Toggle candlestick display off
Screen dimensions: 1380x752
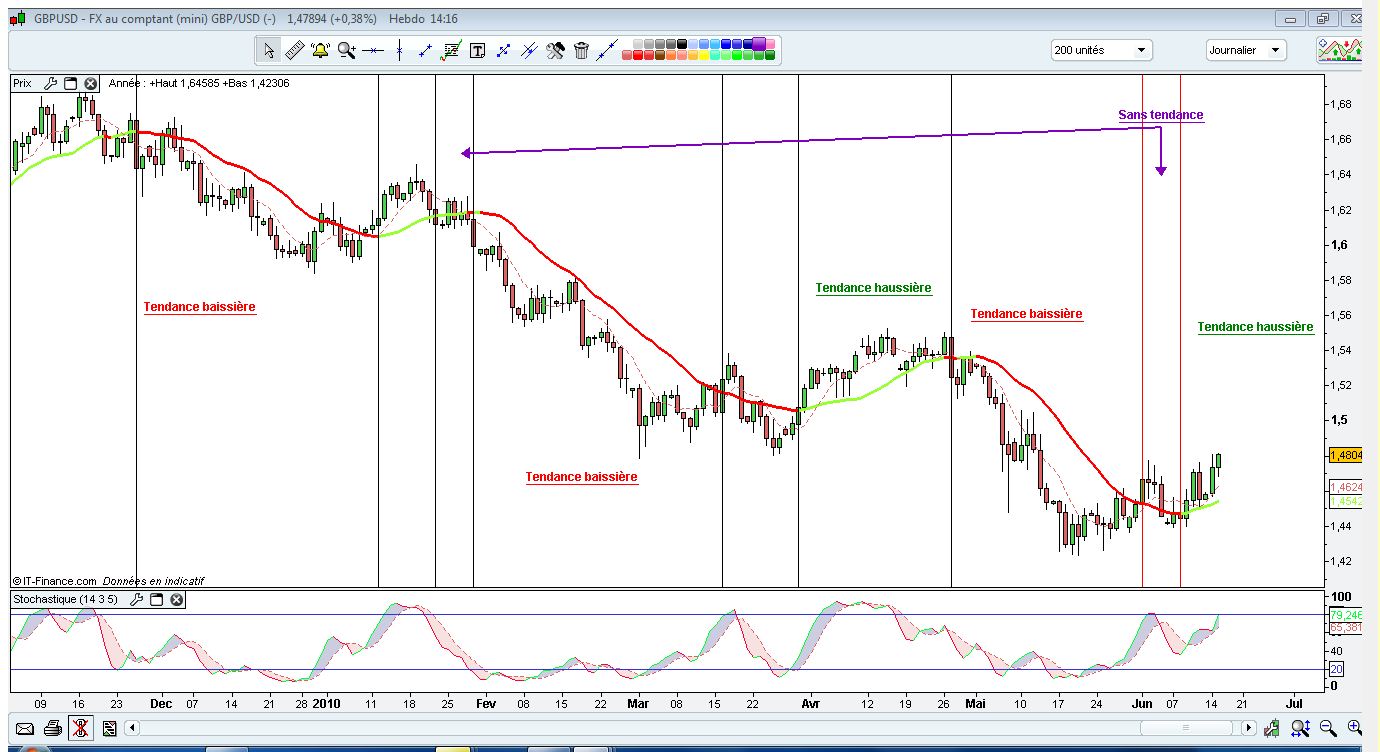[x=80, y=729]
